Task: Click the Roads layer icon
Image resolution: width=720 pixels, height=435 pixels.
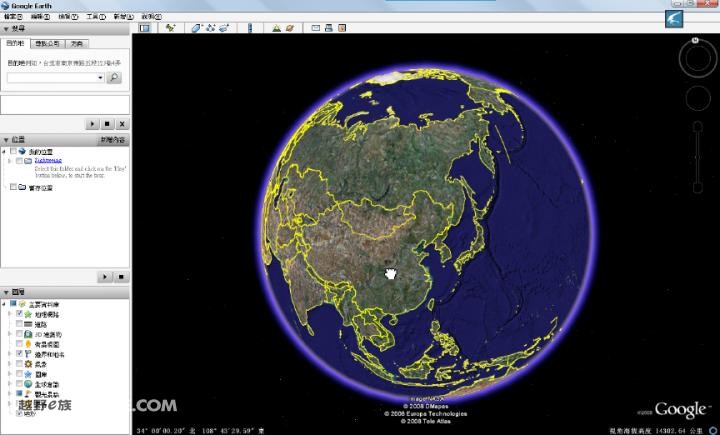Action: (x=28, y=324)
